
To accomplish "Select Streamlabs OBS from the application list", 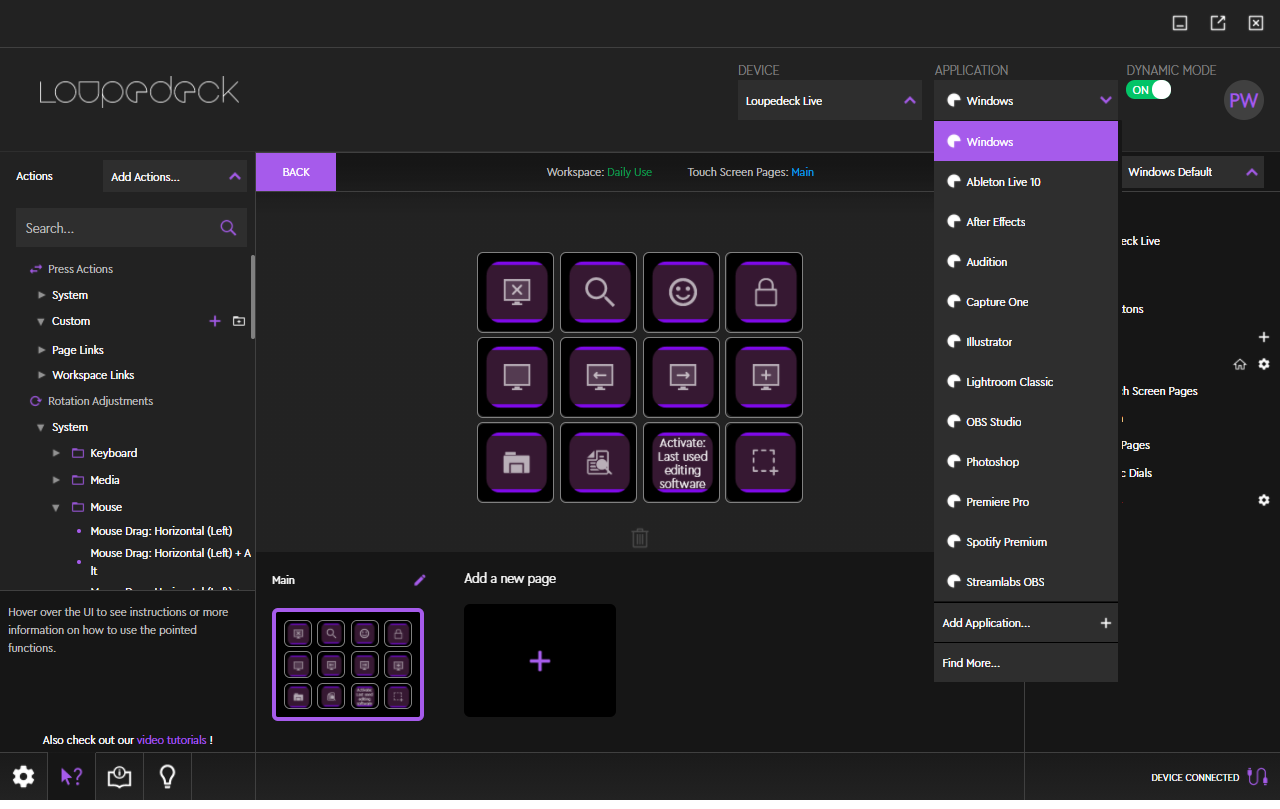I will (1026, 582).
